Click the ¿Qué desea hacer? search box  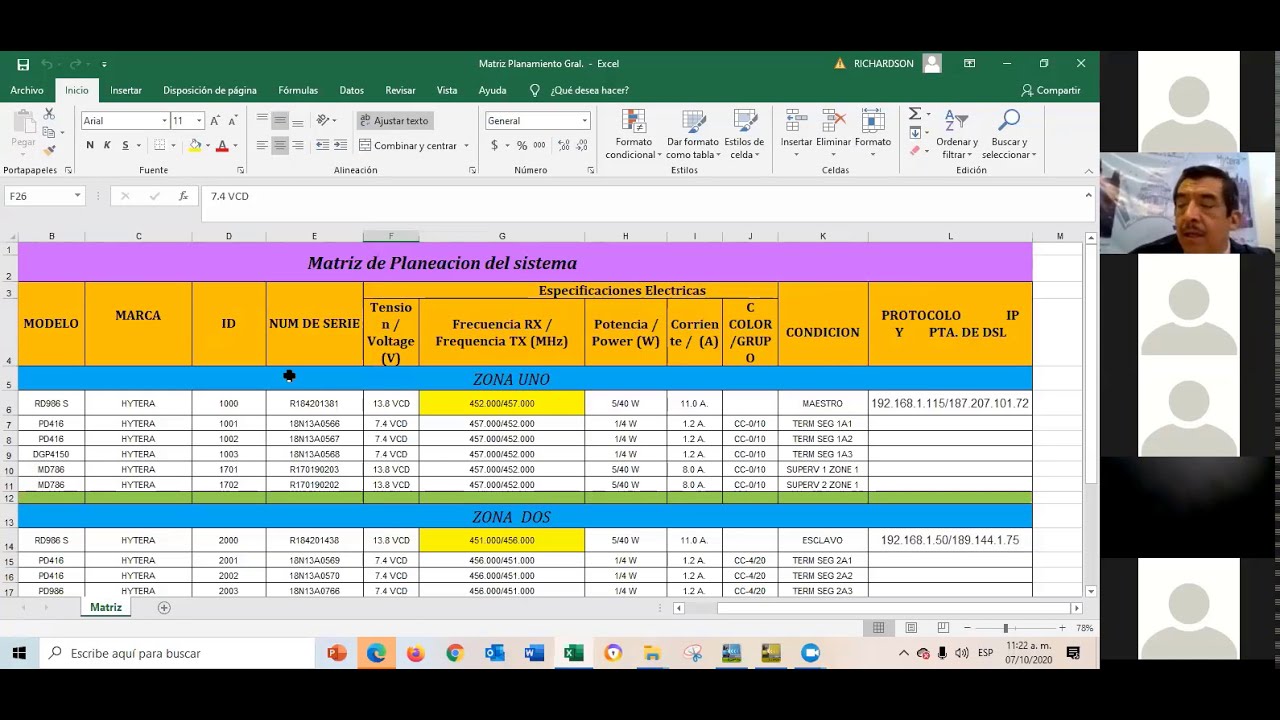[579, 90]
